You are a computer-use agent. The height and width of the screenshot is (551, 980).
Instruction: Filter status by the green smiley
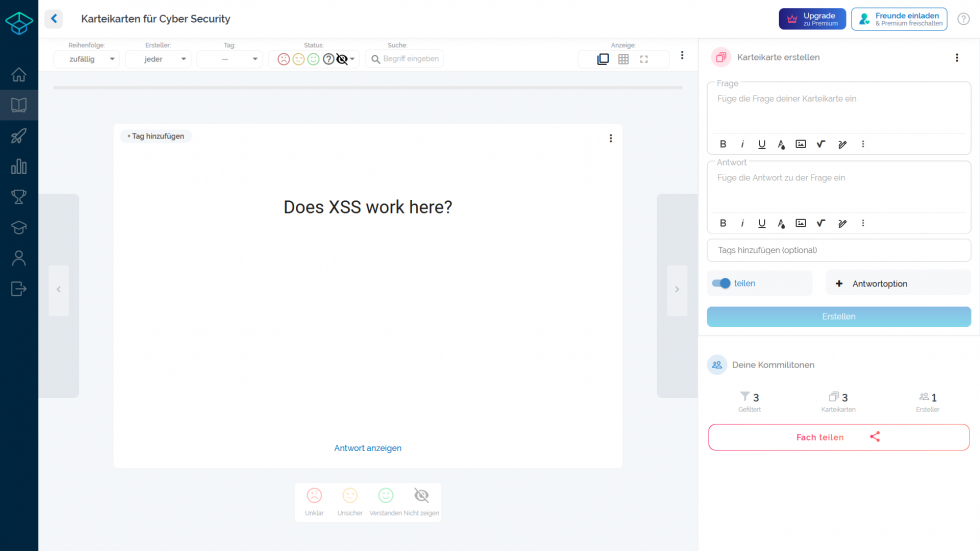point(313,60)
